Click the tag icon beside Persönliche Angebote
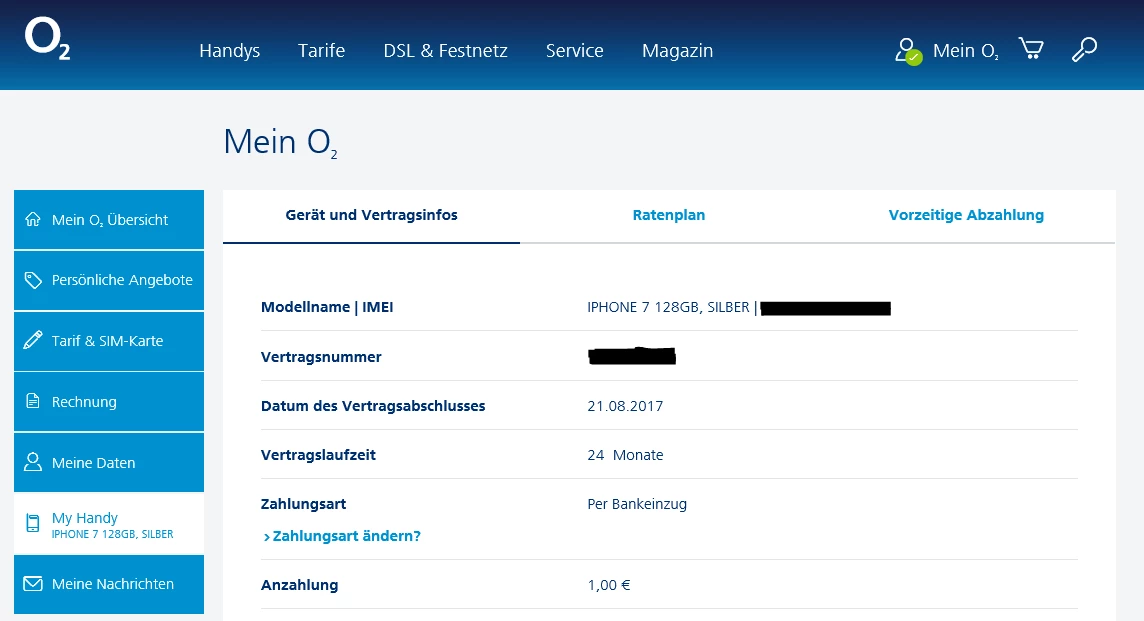The width and height of the screenshot is (1144, 621). tap(33, 280)
